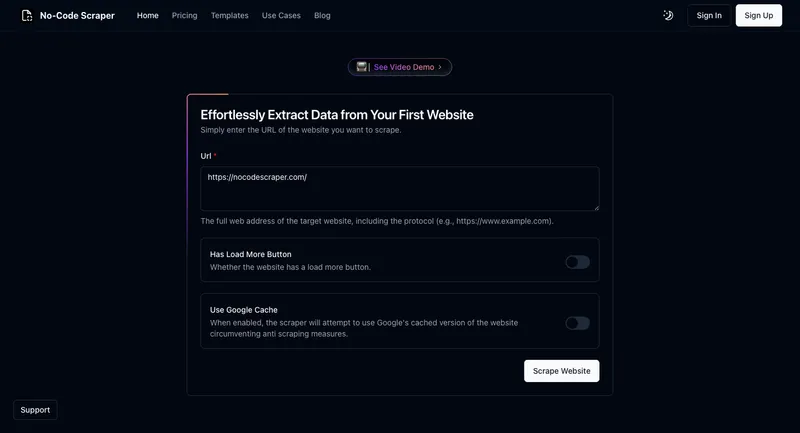
Task: Click the Url field resize handle
Action: [x=596, y=208]
